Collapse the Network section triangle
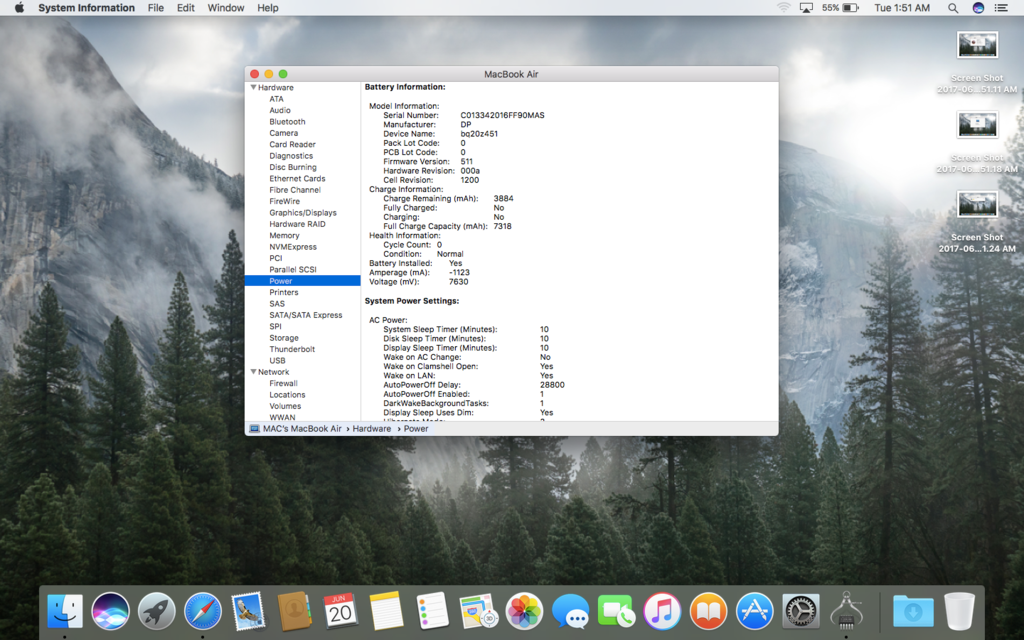The image size is (1024, 640). pyautogui.click(x=253, y=372)
